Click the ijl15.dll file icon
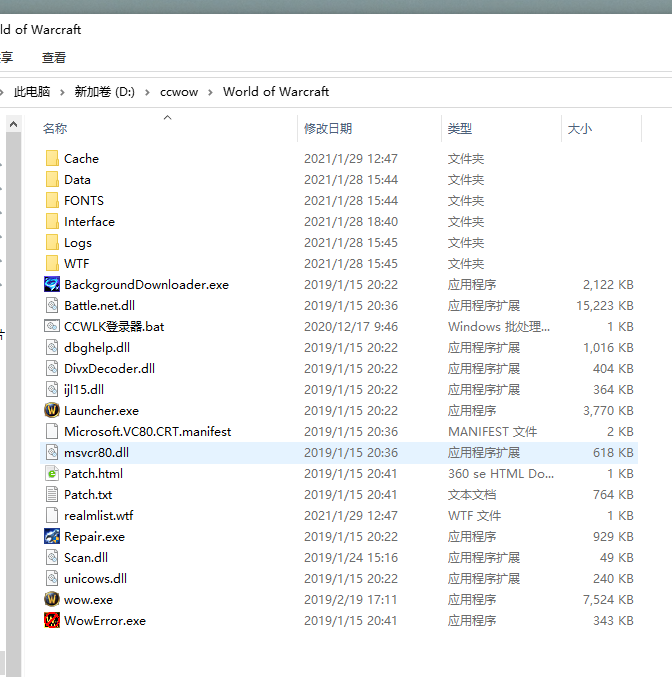This screenshot has width=672, height=677. point(52,389)
